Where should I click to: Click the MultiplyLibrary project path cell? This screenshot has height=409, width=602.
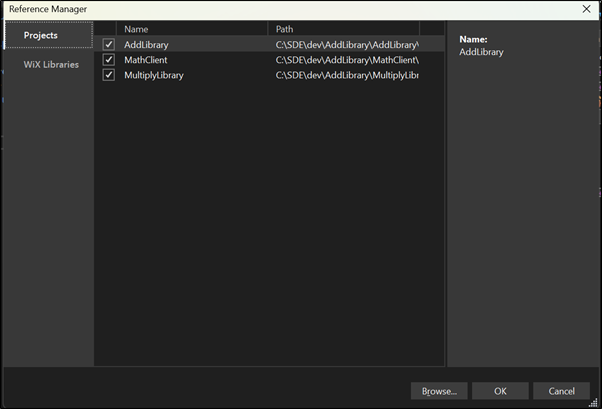(347, 75)
